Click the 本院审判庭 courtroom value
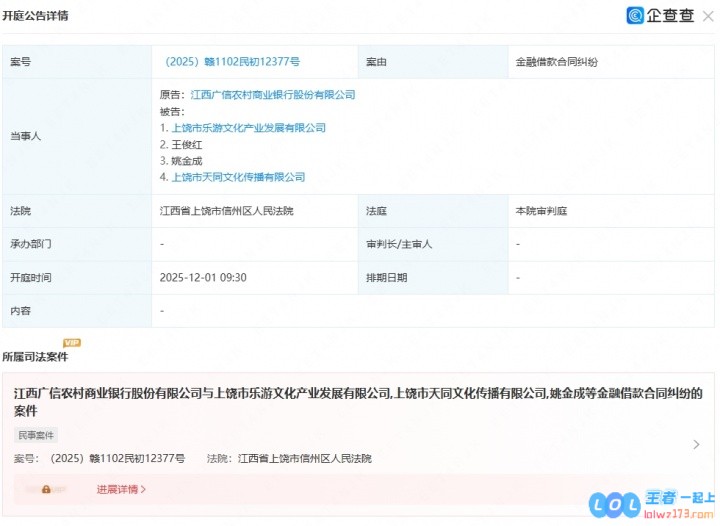This screenshot has width=720, height=526. 541,211
